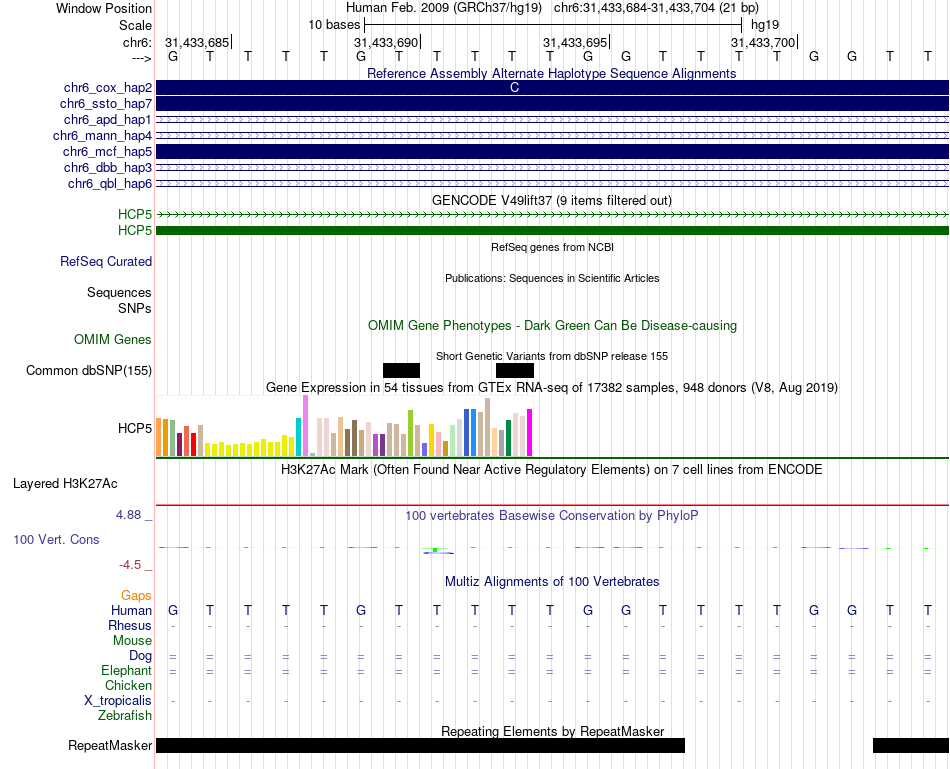Click the green PhyloP conservation spike

pyautogui.click(x=435, y=550)
